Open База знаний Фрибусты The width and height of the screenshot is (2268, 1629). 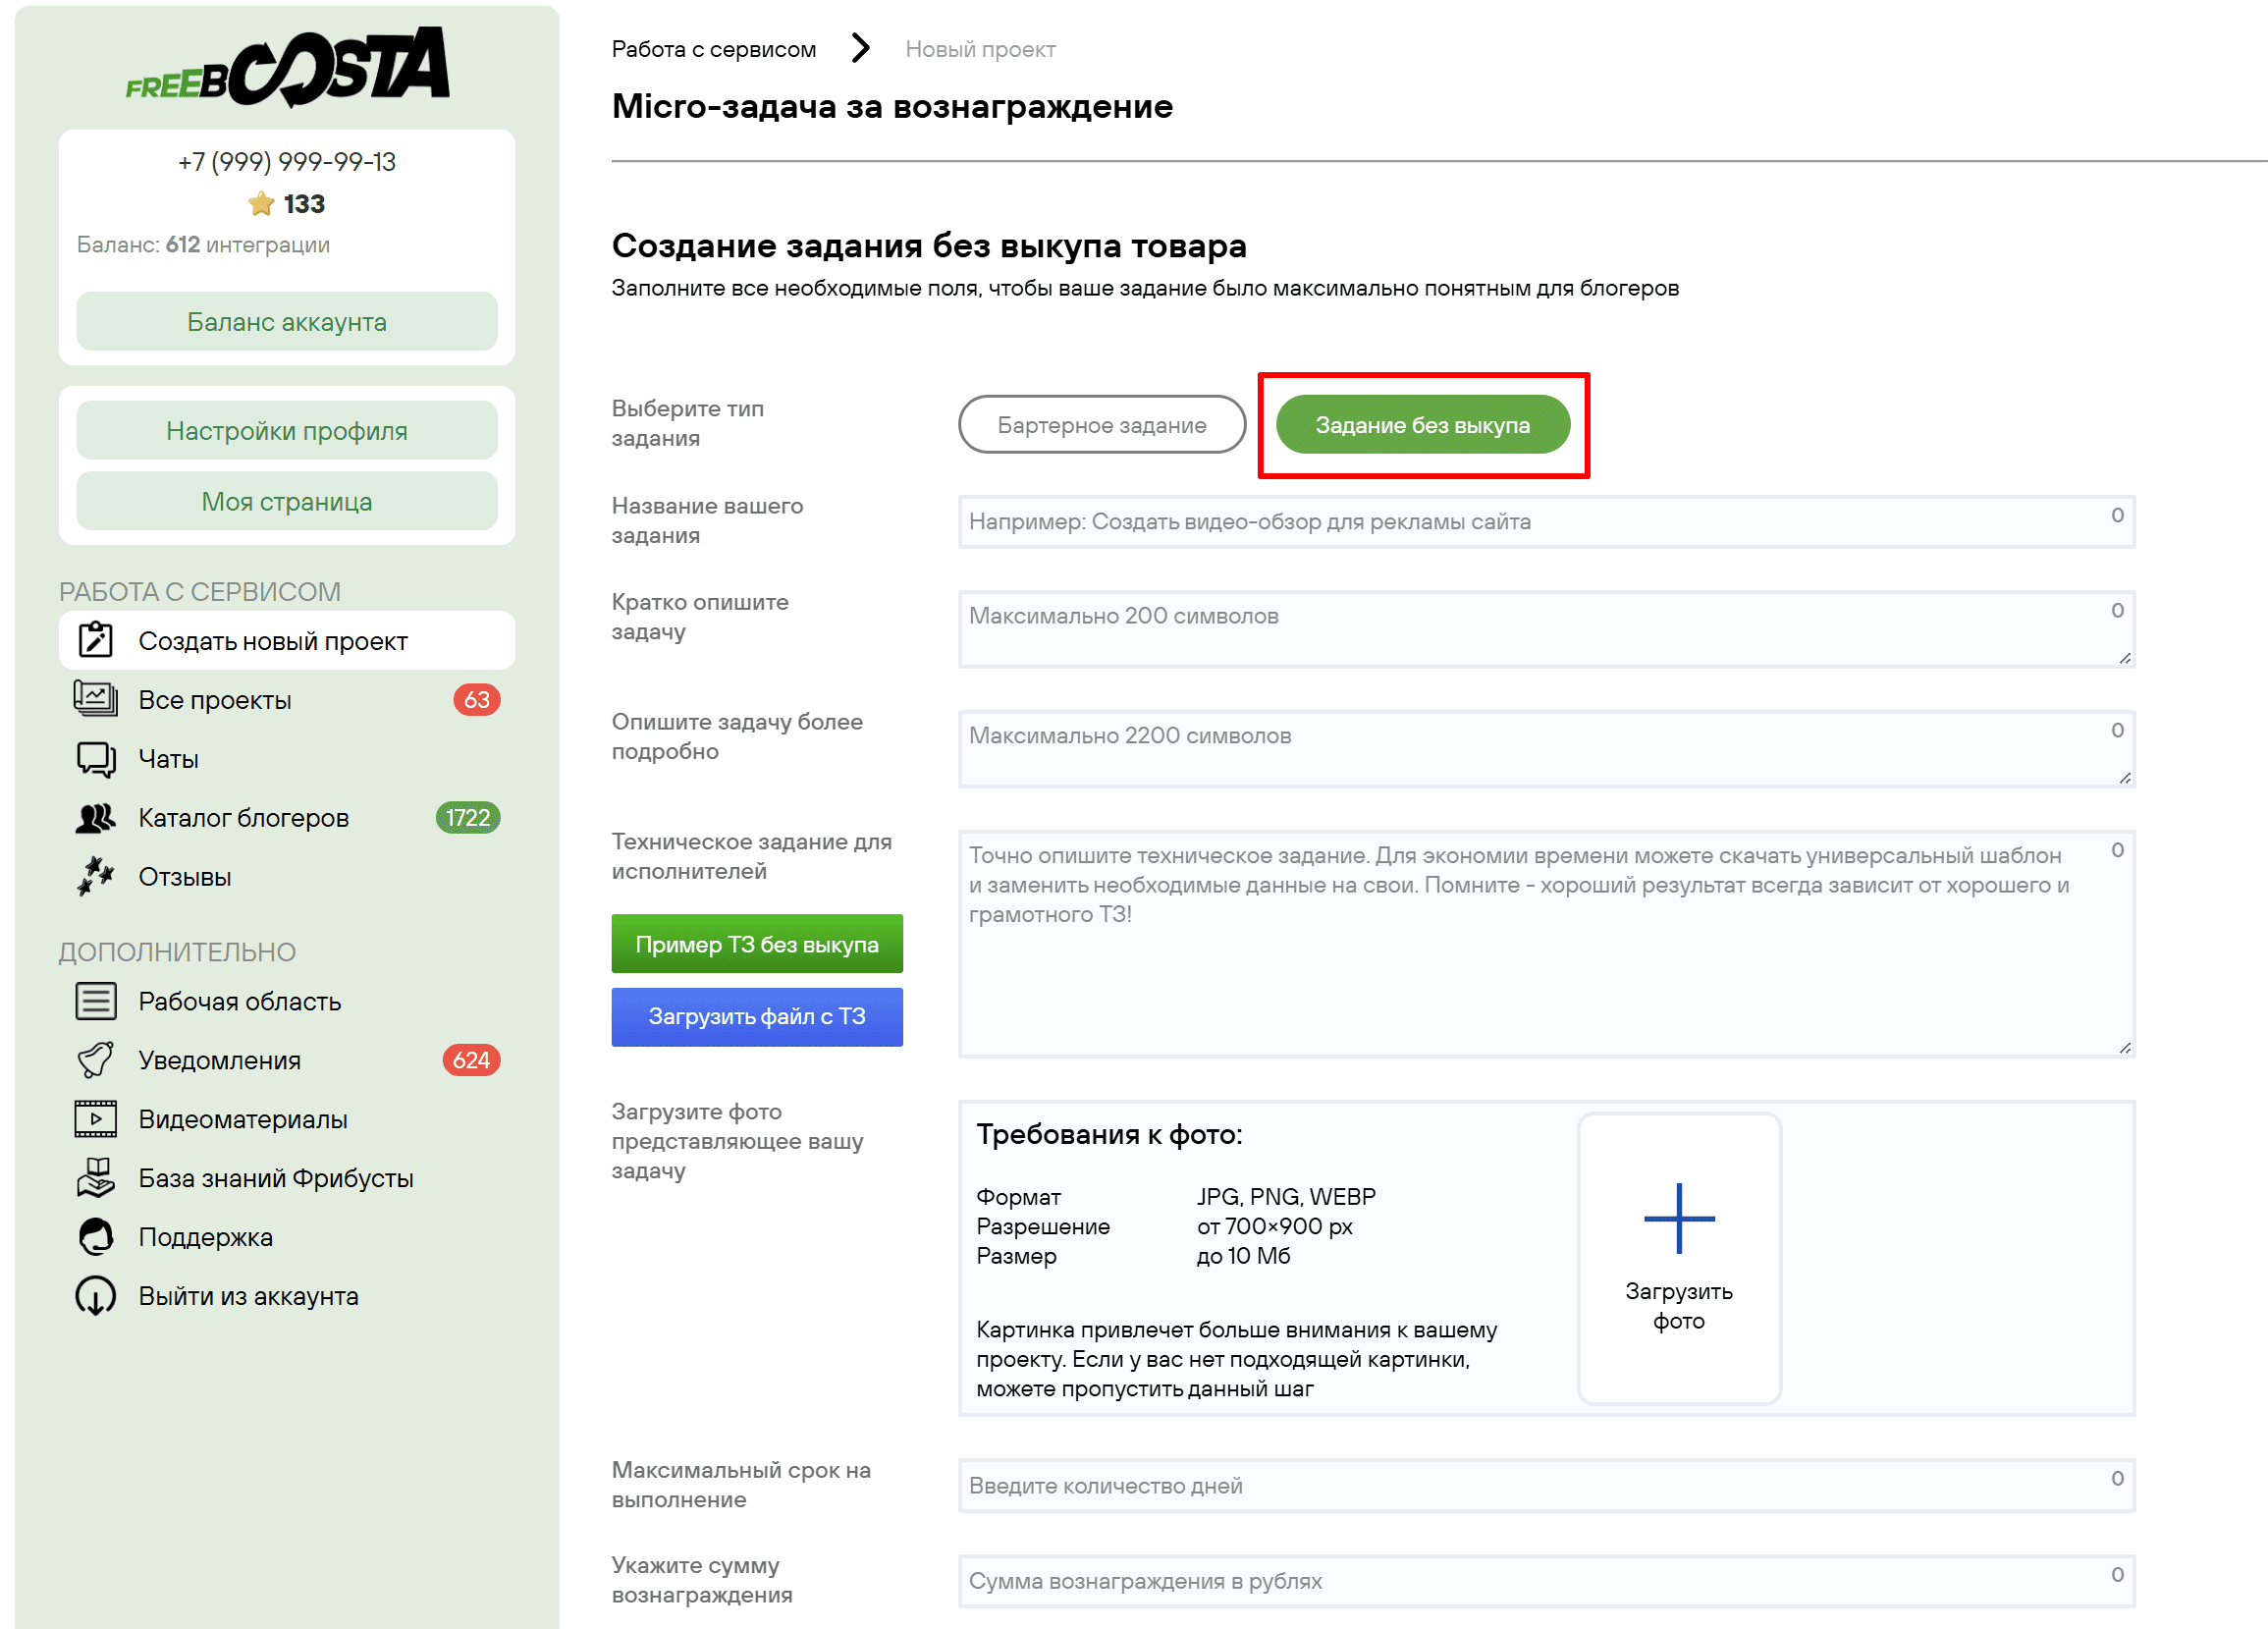point(287,1177)
